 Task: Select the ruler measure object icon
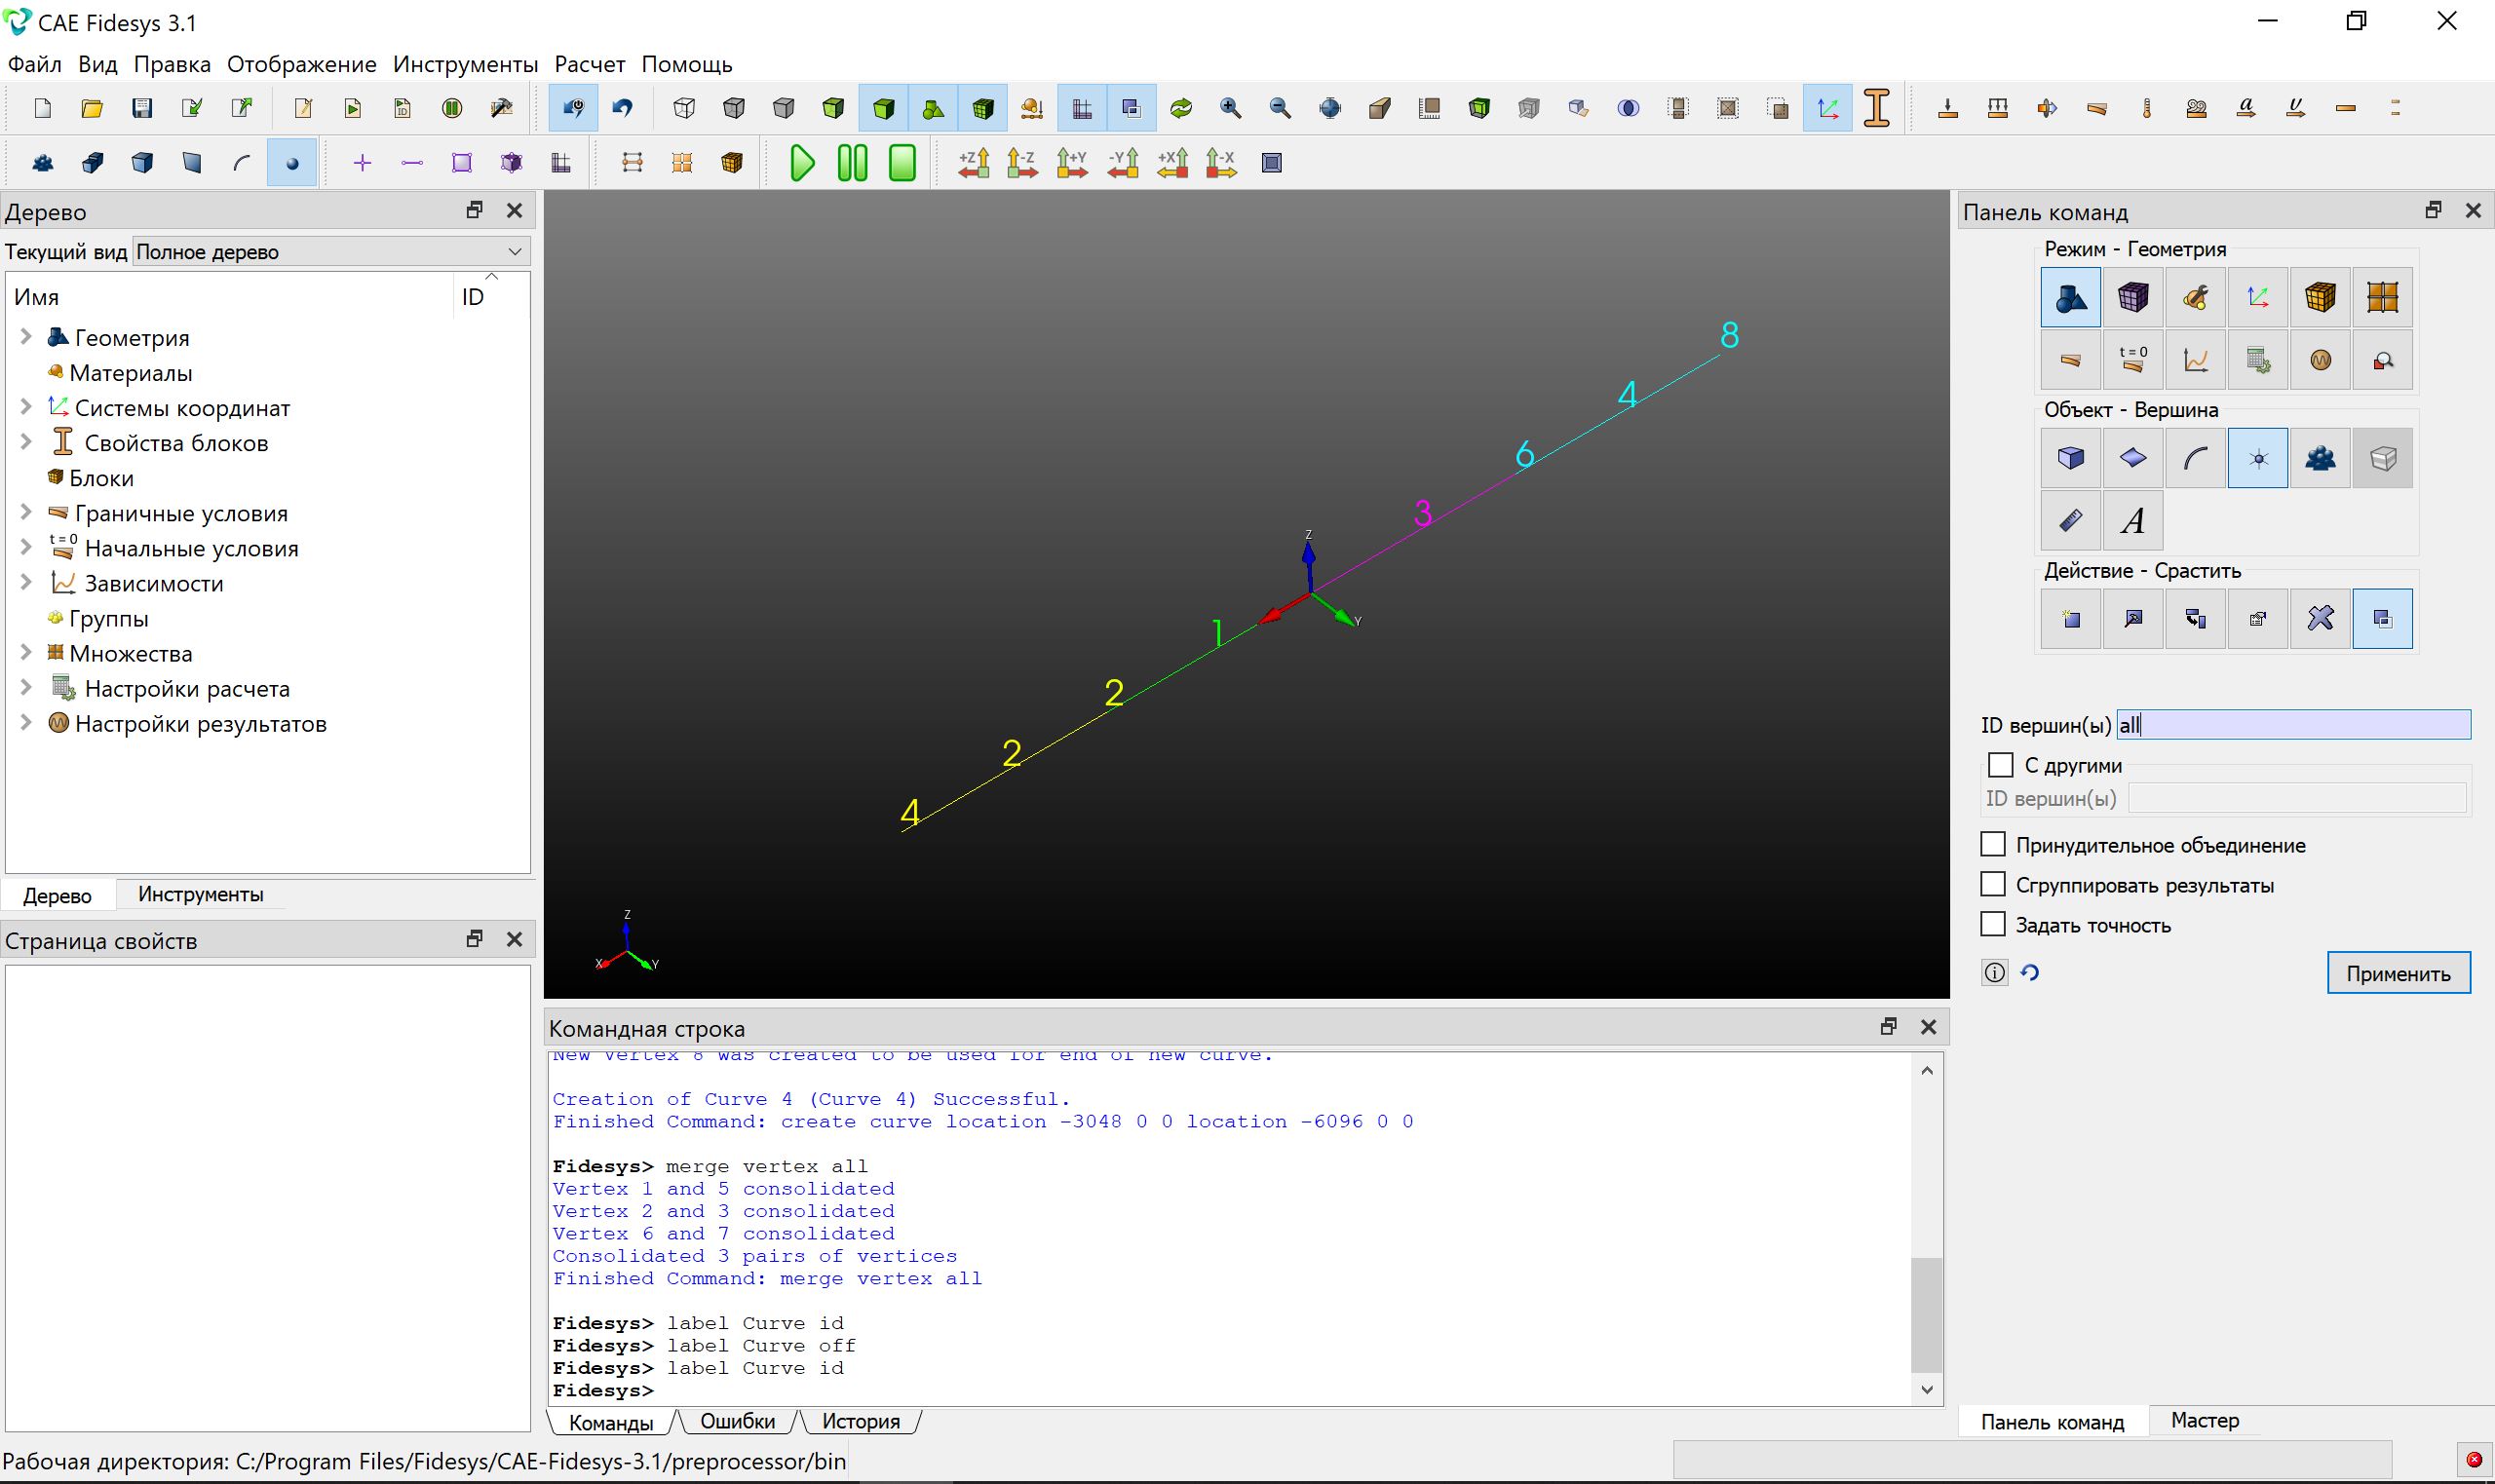pyautogui.click(x=2070, y=520)
